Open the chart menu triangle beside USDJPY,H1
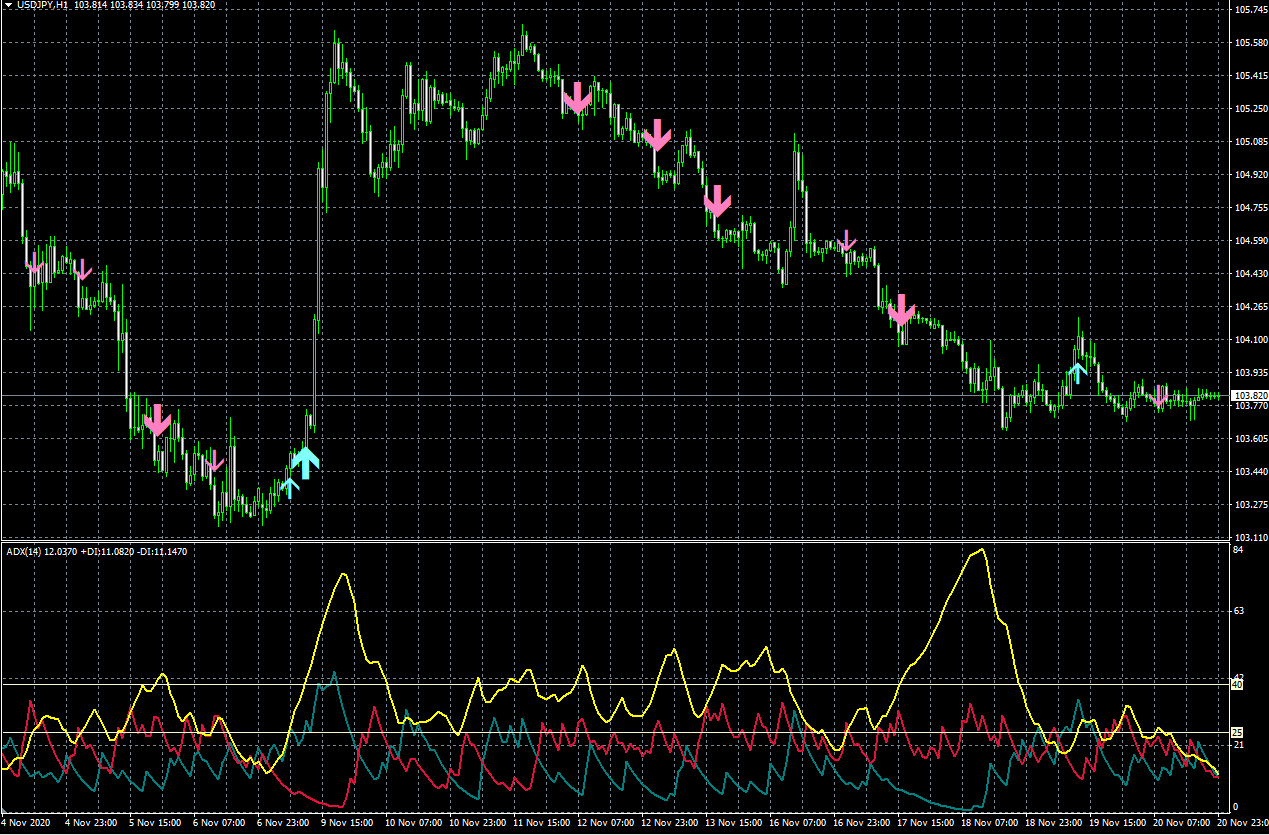This screenshot has height=835, width=1269. (x=8, y=5)
